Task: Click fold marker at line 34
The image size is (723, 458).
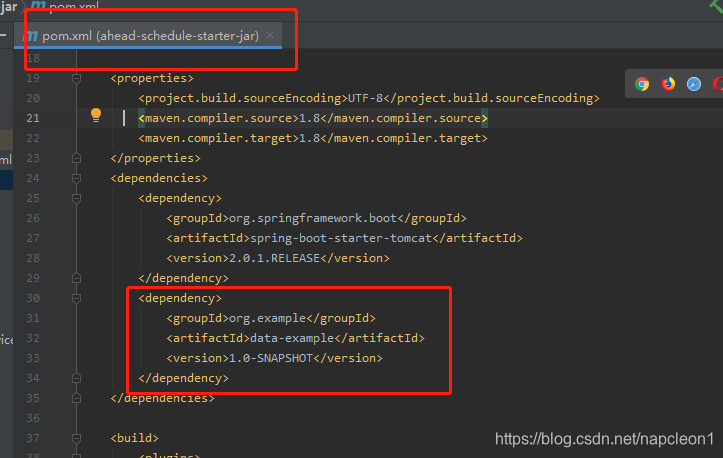Action: 77,378
